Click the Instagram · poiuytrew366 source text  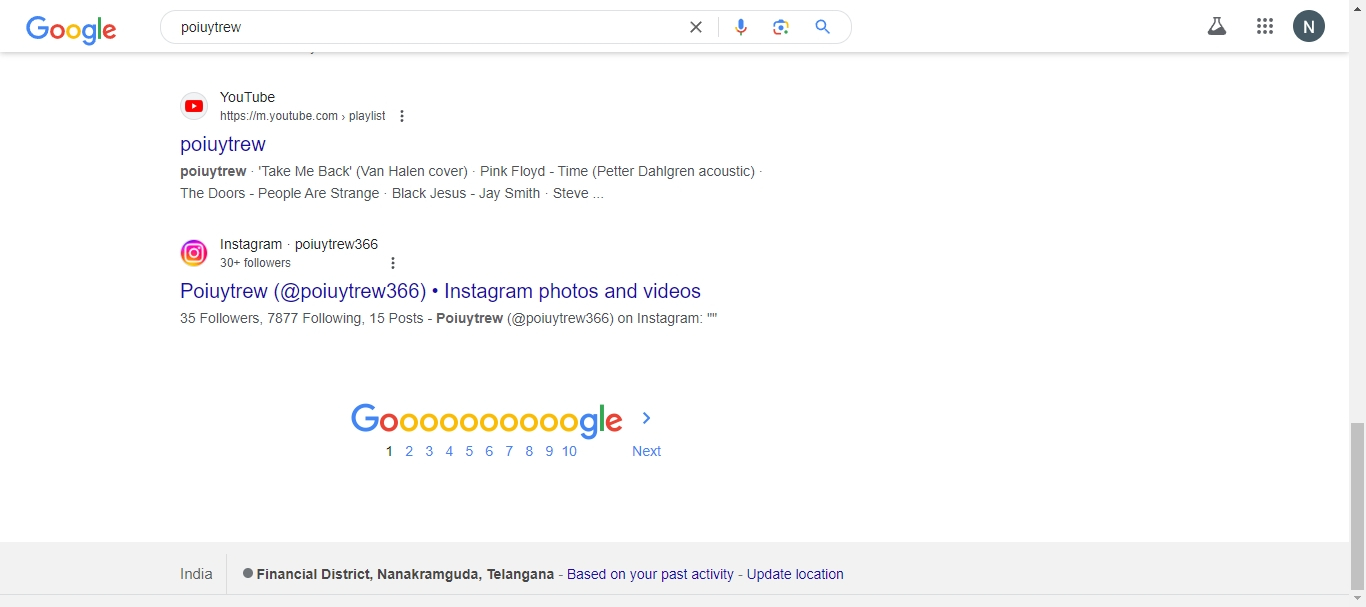pyautogui.click(x=299, y=244)
